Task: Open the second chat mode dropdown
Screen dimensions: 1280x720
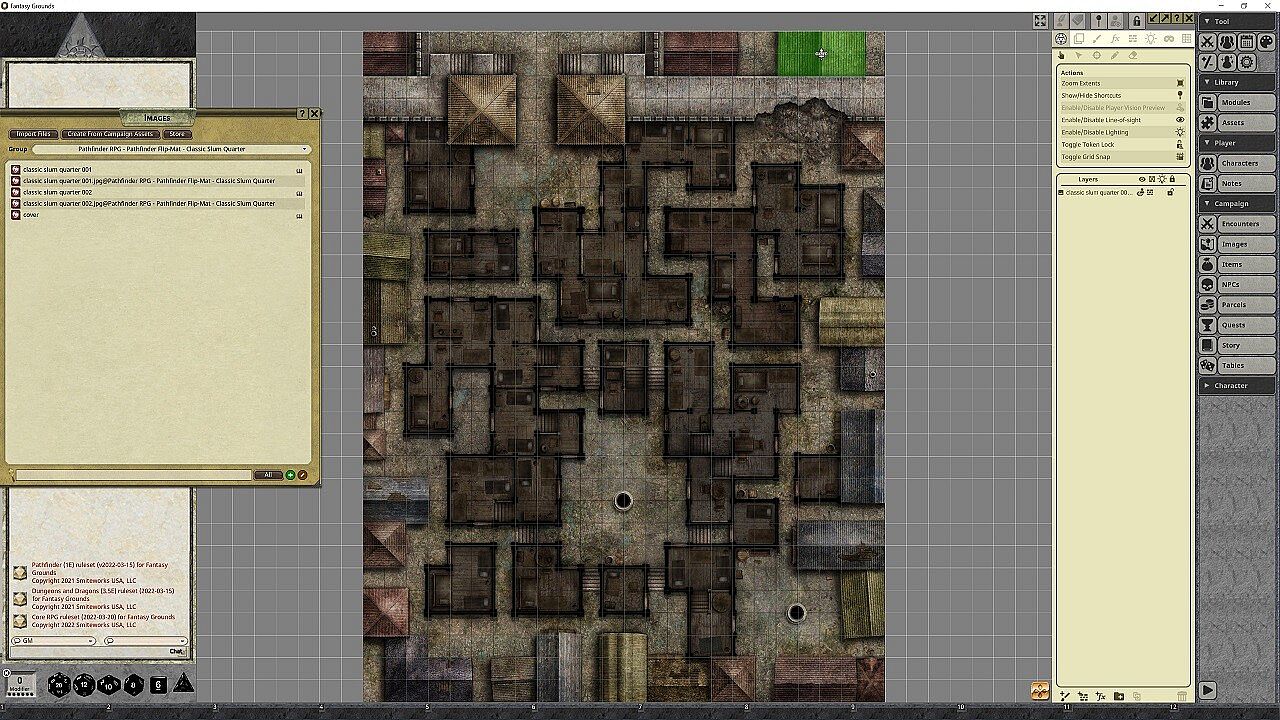Action: (x=145, y=641)
